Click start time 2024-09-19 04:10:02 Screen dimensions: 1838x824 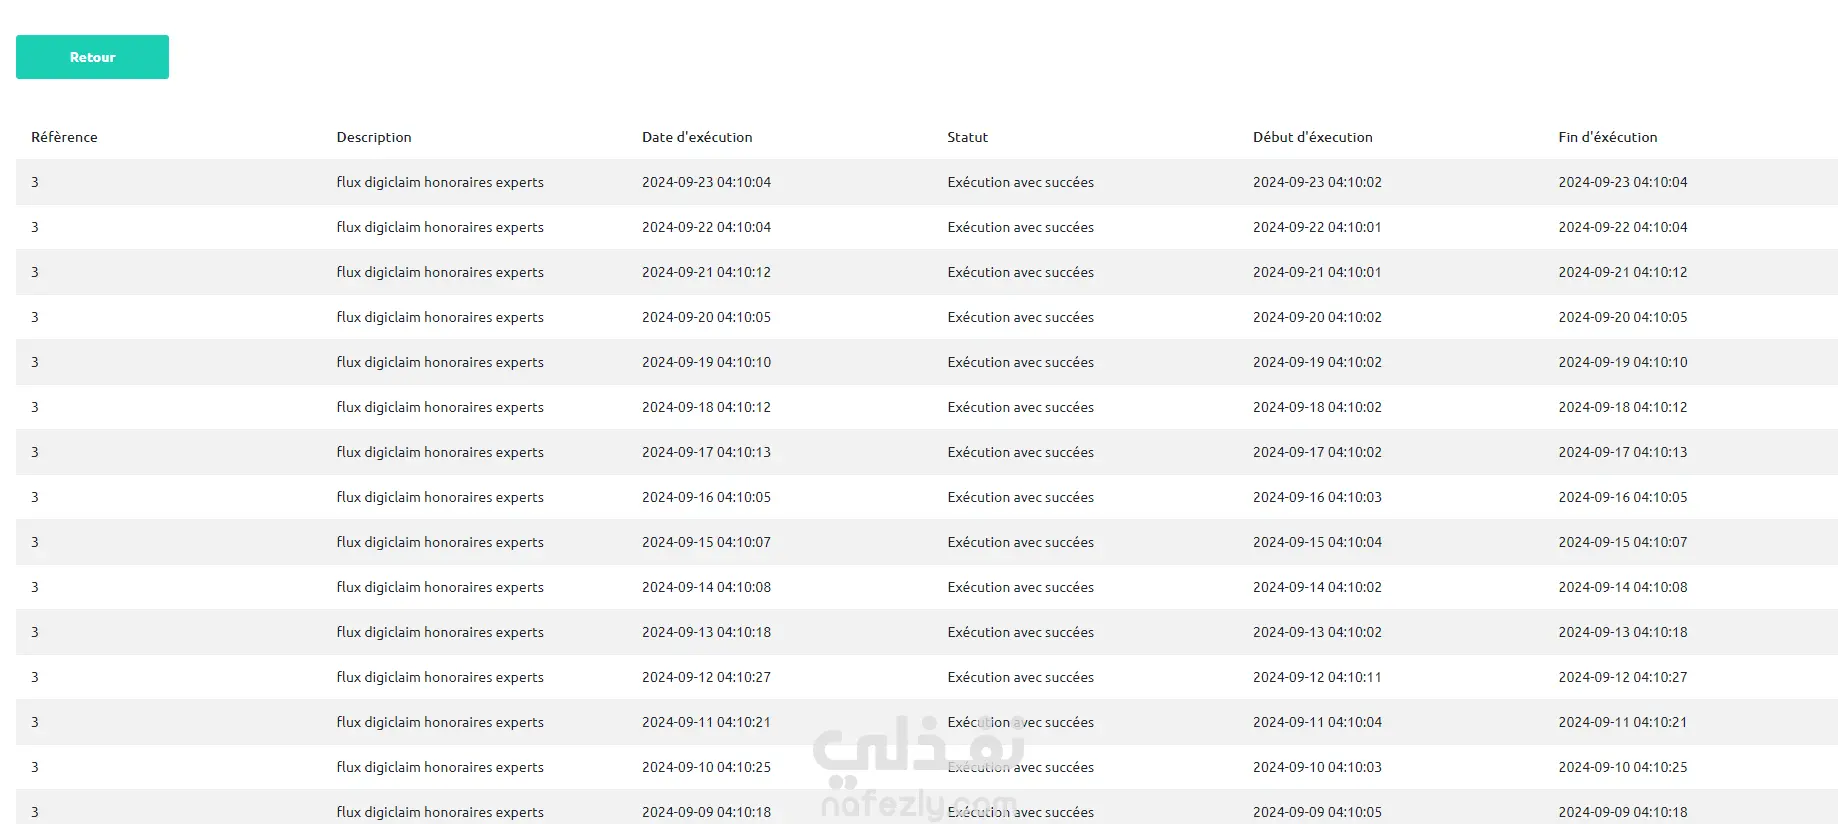point(1317,362)
